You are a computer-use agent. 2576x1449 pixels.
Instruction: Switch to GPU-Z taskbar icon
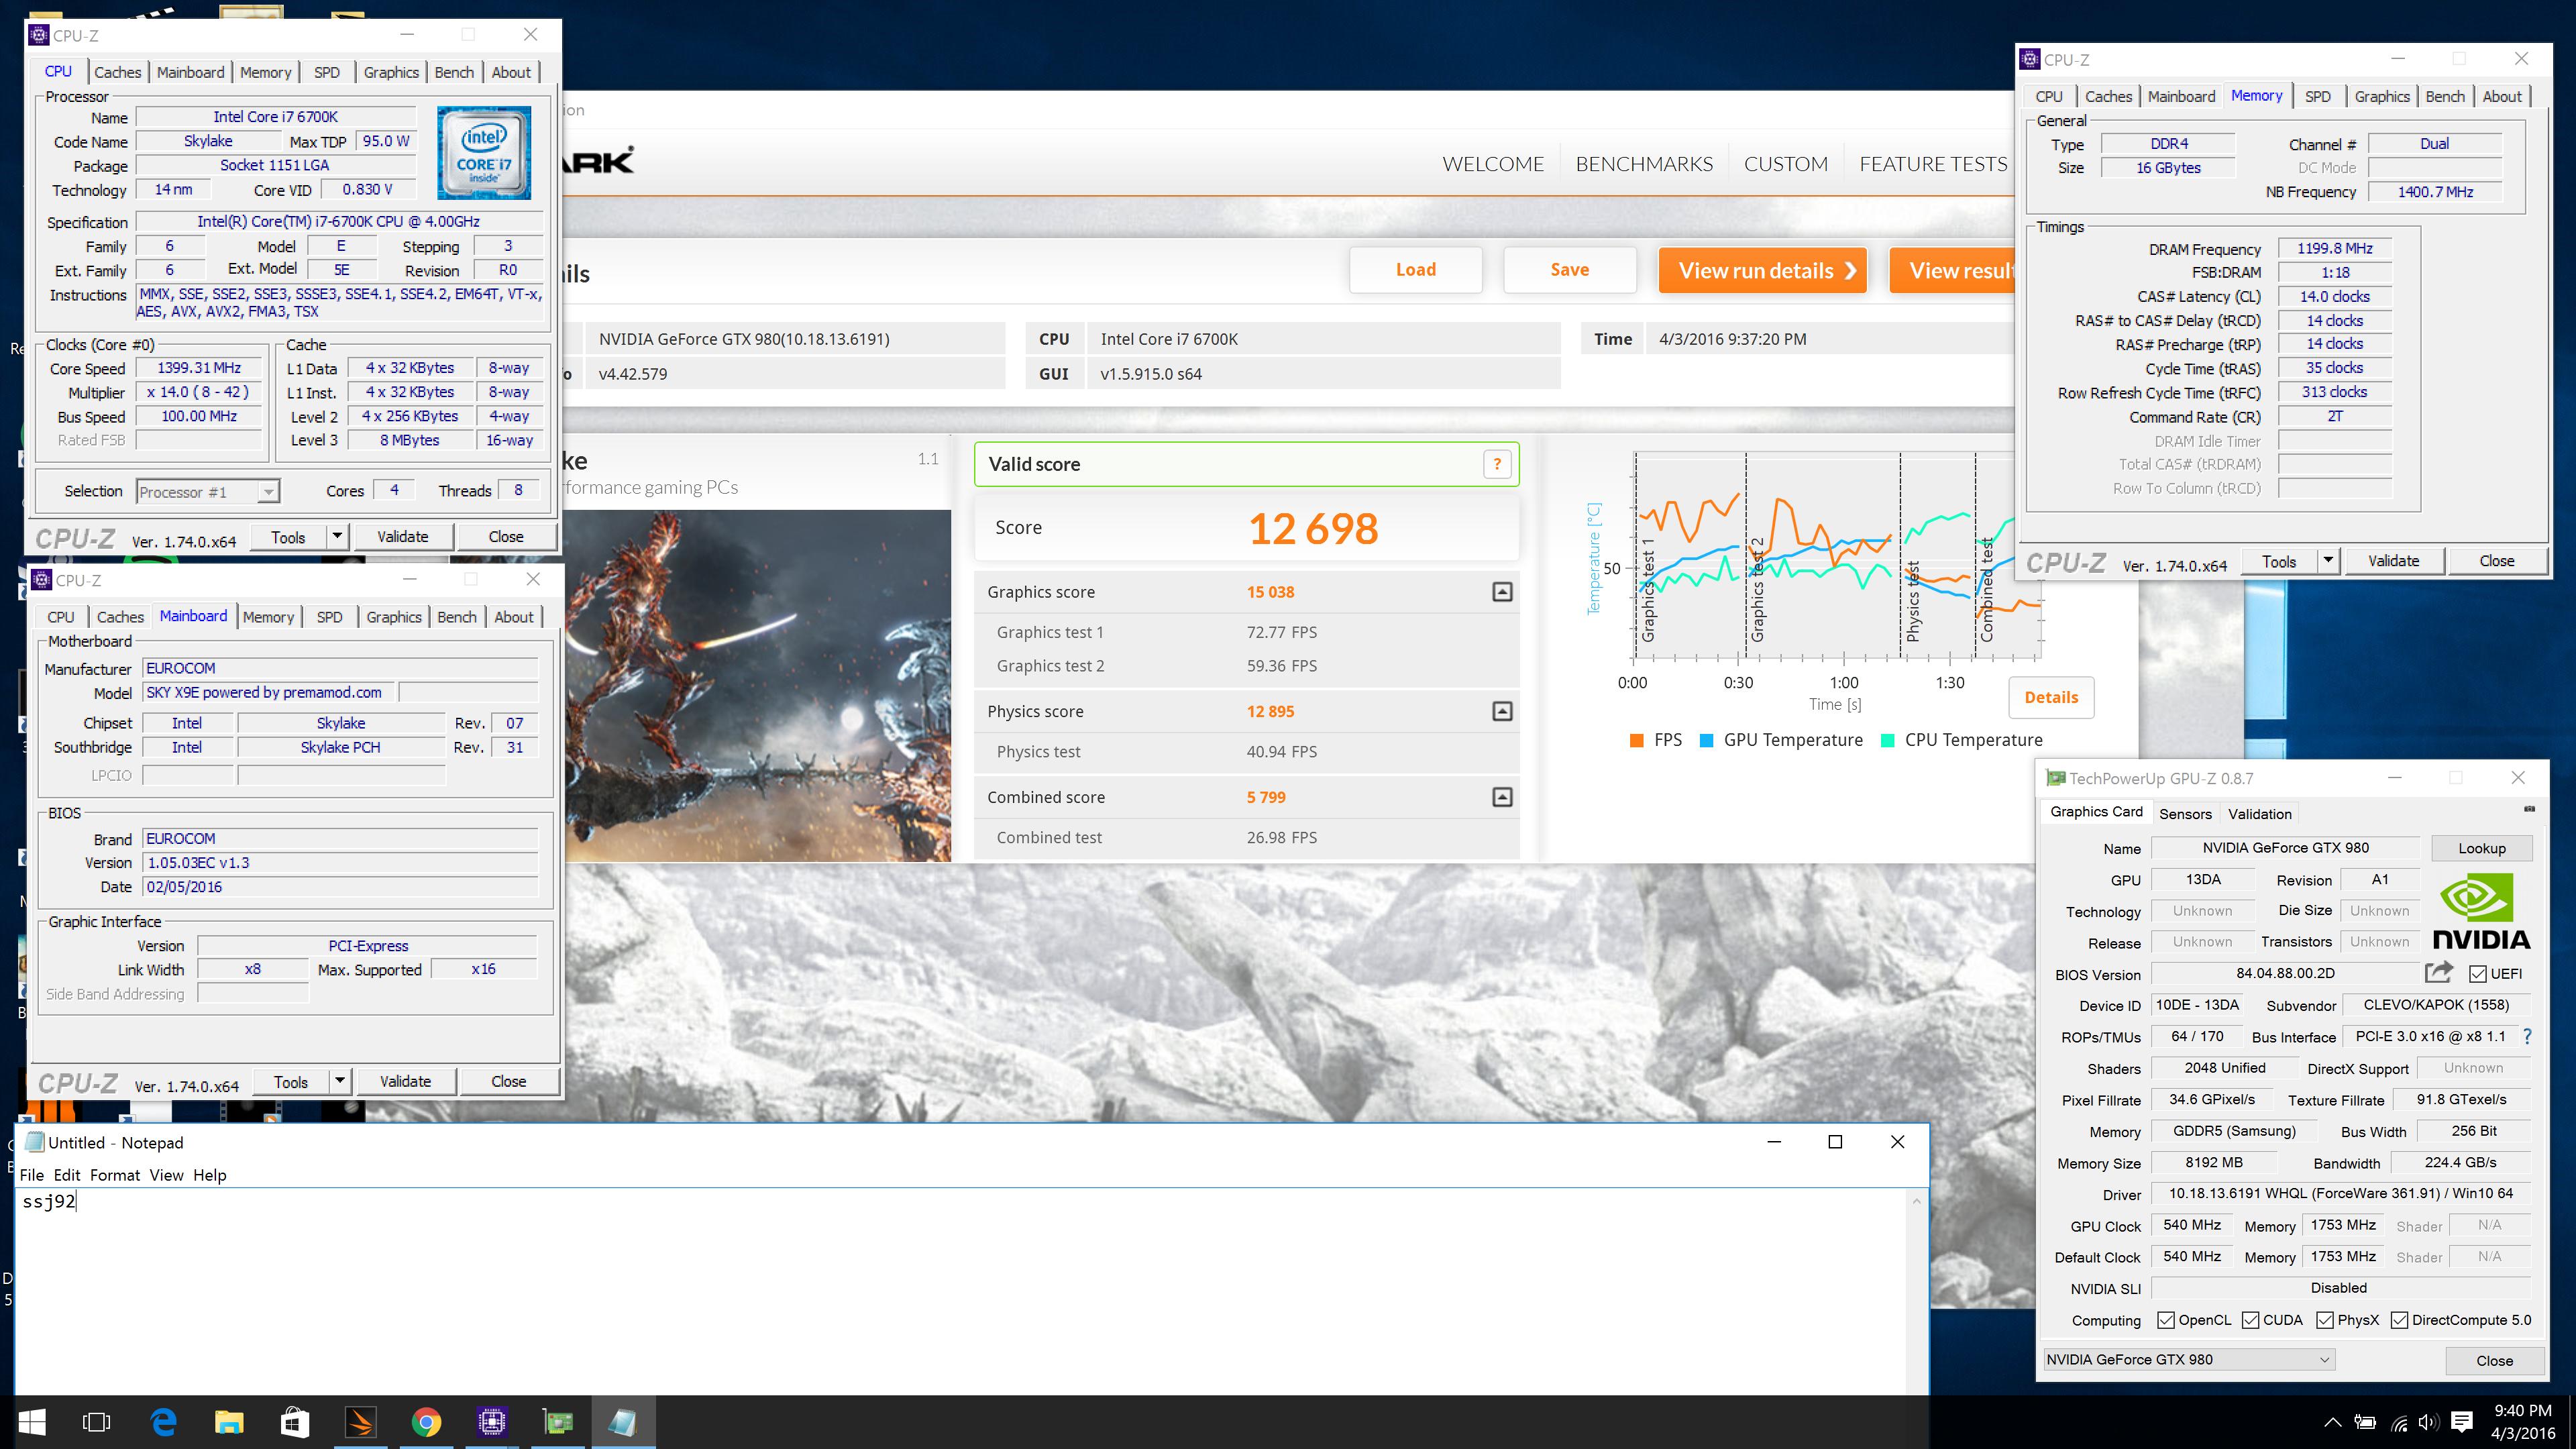[x=558, y=1422]
